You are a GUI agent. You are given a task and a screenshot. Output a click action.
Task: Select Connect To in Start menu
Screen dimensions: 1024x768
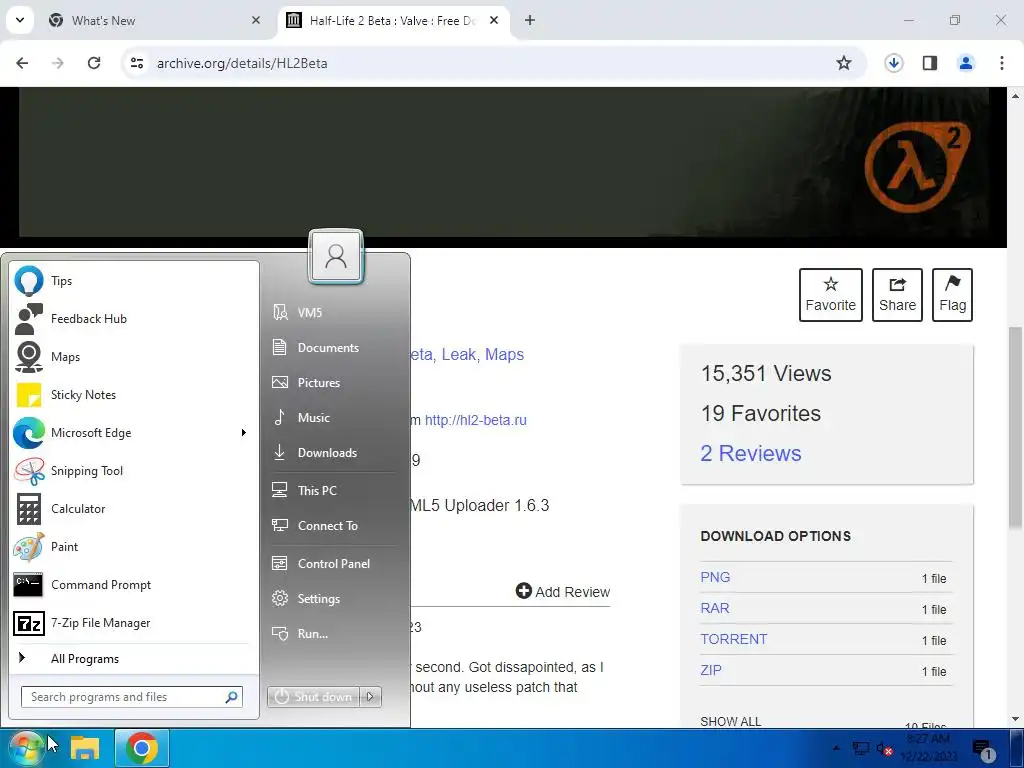point(333,526)
